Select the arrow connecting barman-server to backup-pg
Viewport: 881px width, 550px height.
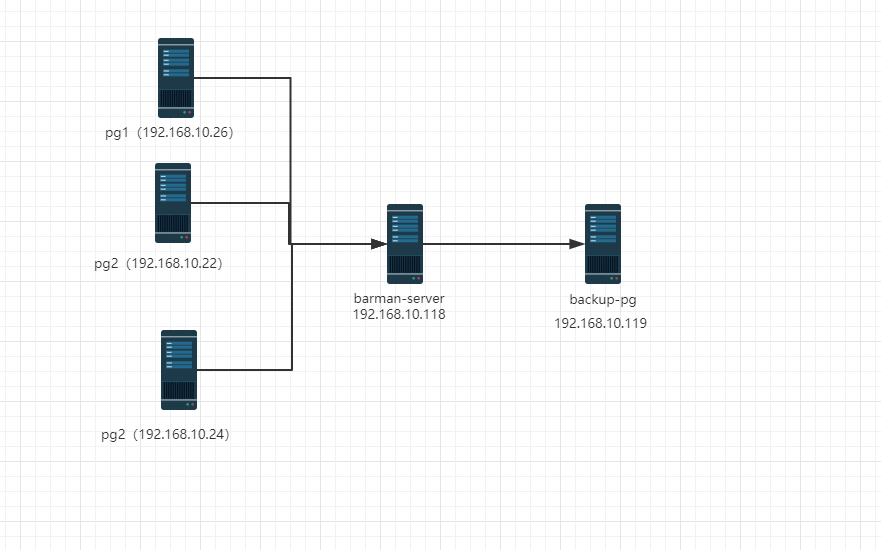point(503,244)
